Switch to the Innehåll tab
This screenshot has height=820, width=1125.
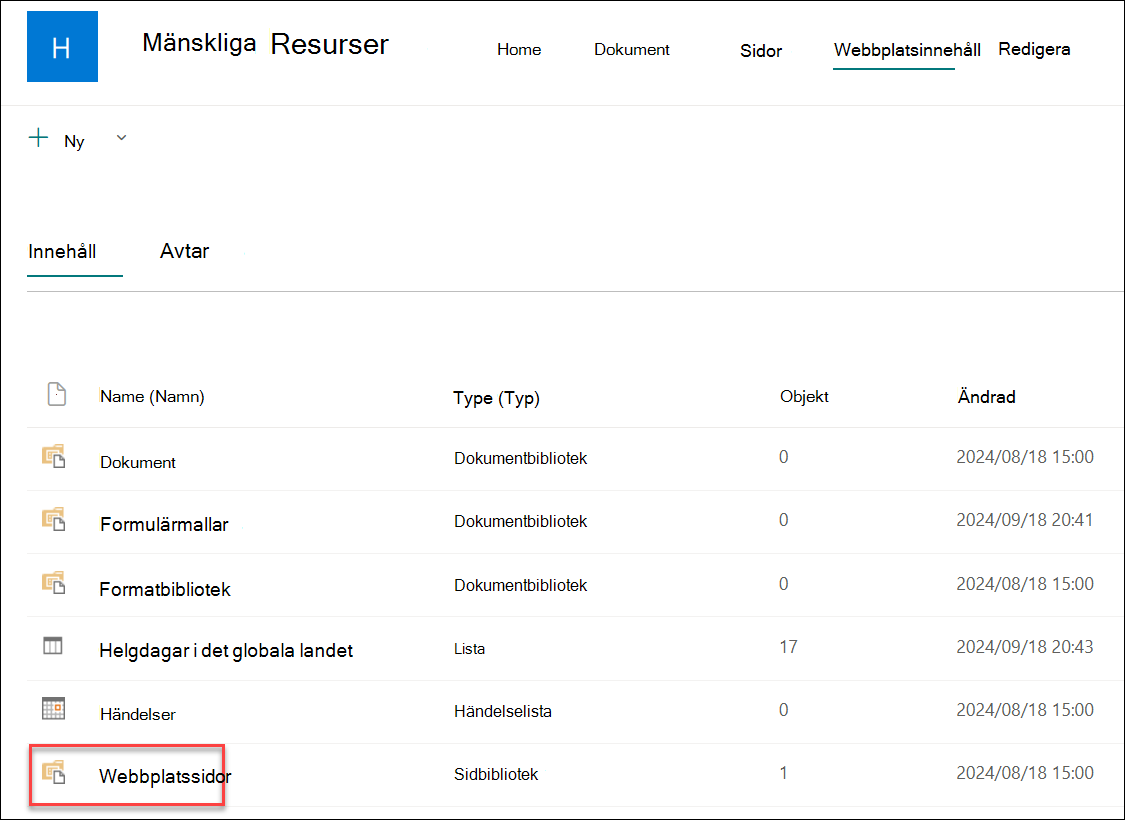62,251
